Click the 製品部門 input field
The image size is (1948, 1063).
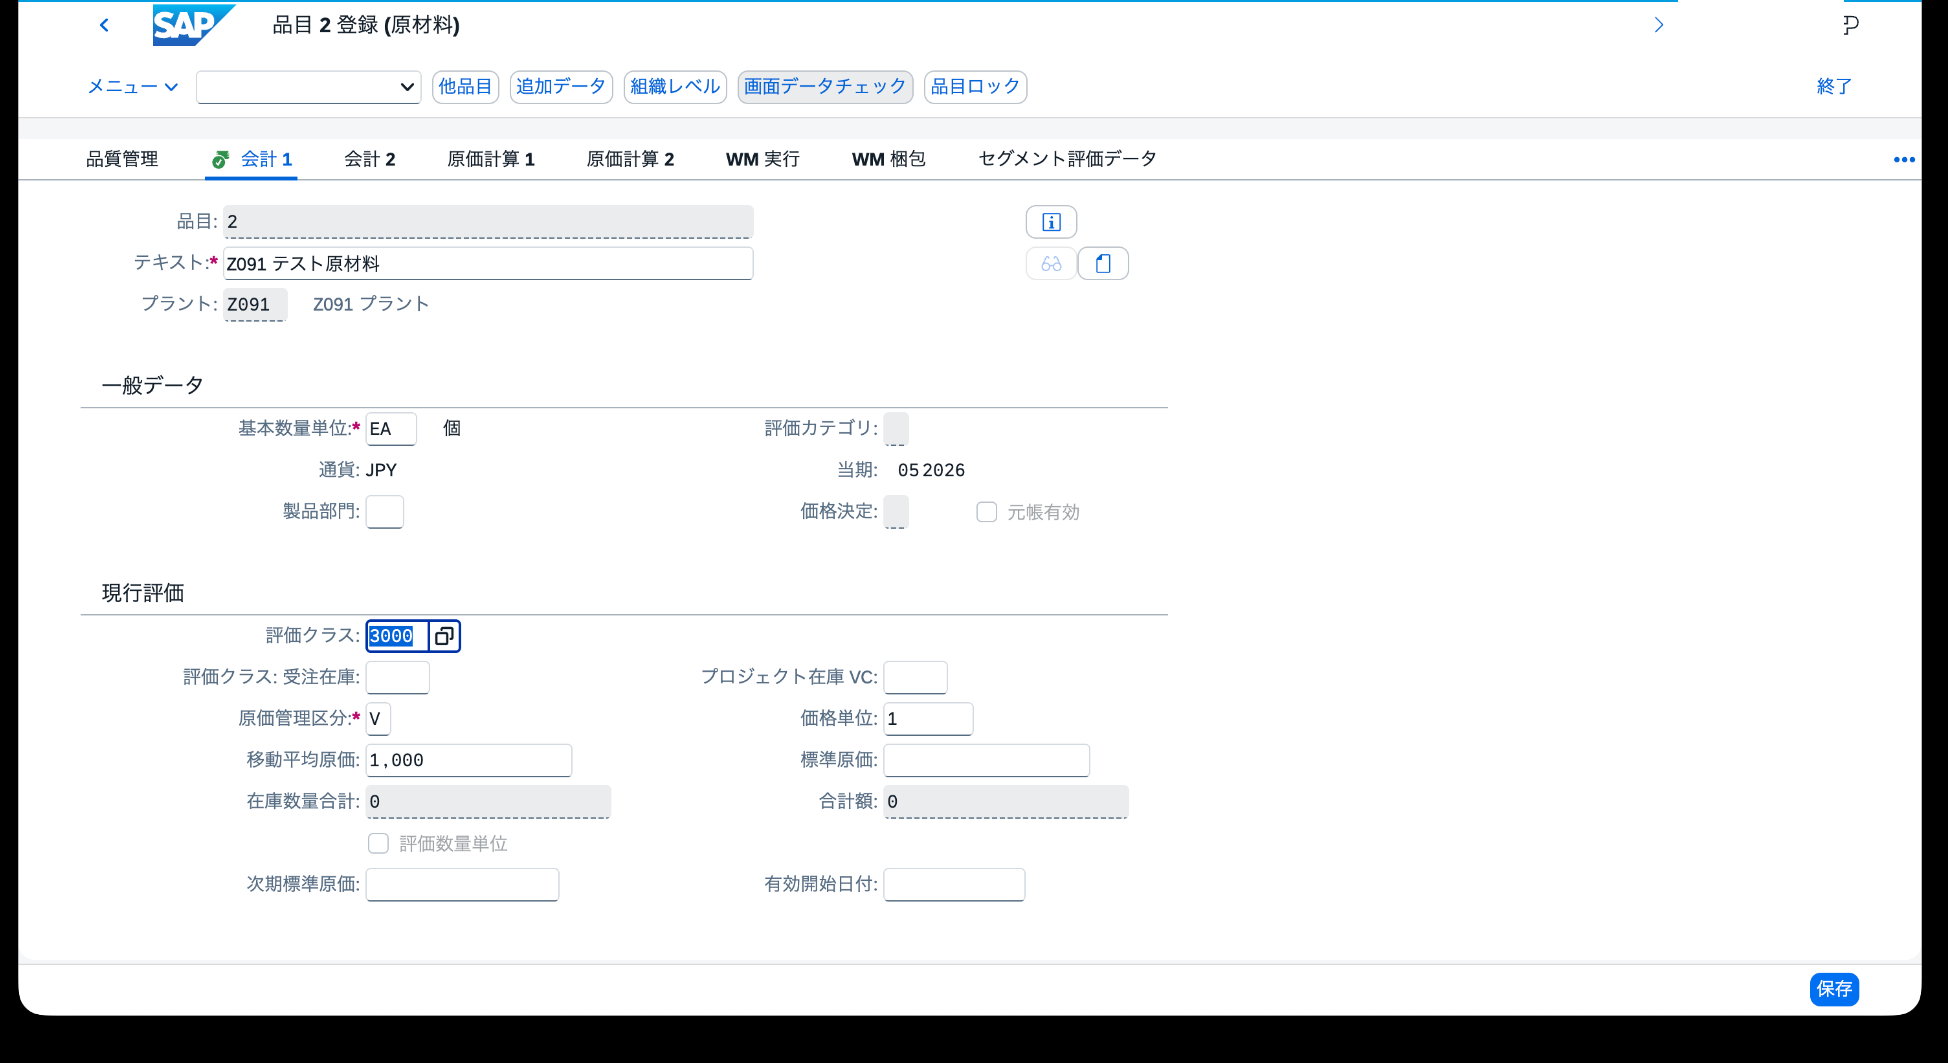pos(385,512)
